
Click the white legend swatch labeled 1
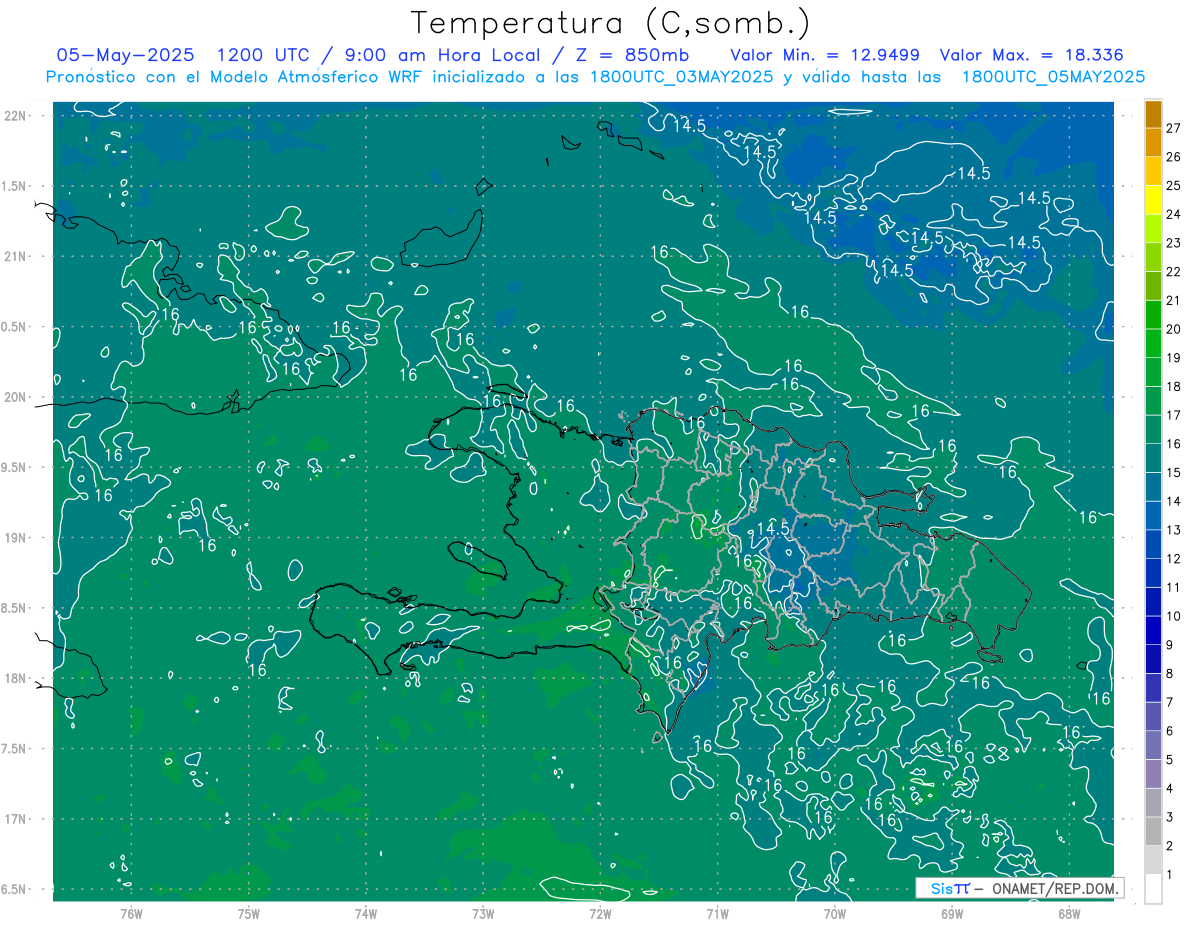[1153, 889]
